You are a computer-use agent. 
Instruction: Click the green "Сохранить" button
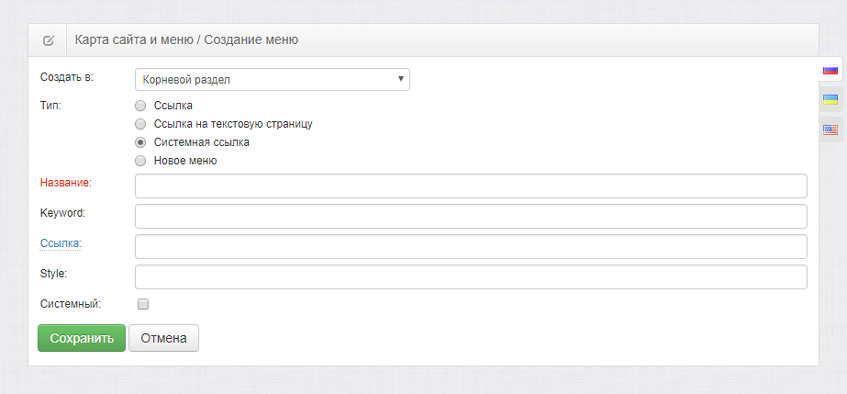(82, 338)
